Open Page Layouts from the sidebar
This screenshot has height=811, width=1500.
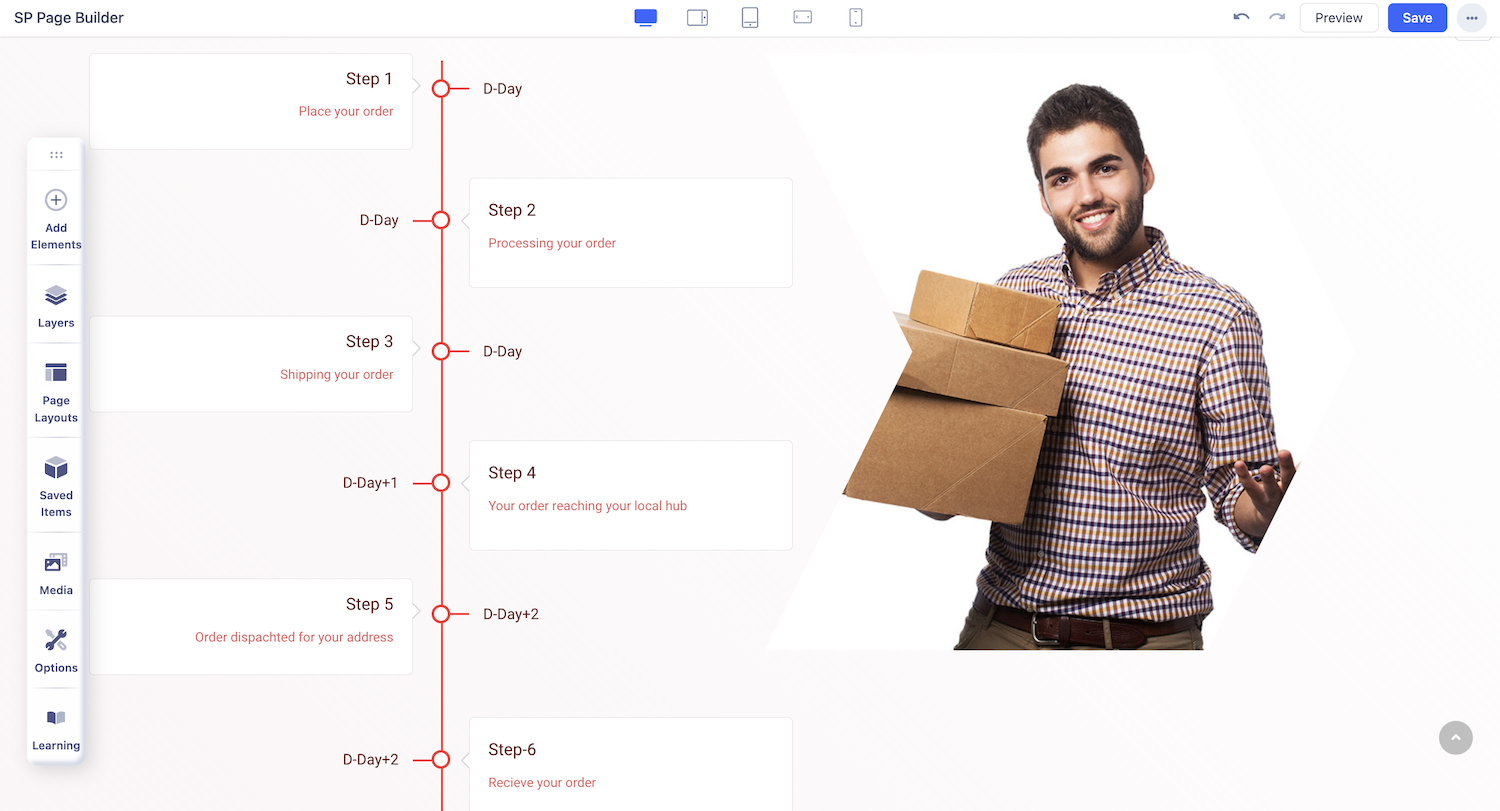56,393
